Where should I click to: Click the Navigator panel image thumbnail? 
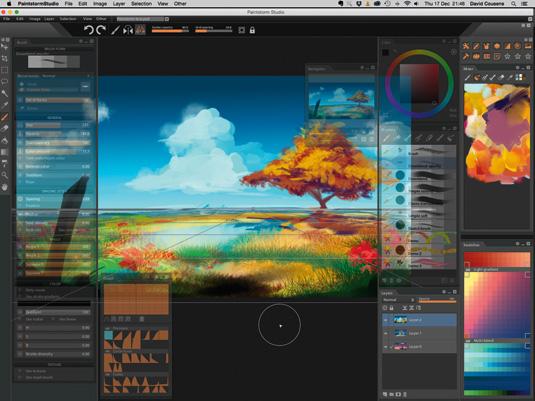pyautogui.click(x=341, y=101)
